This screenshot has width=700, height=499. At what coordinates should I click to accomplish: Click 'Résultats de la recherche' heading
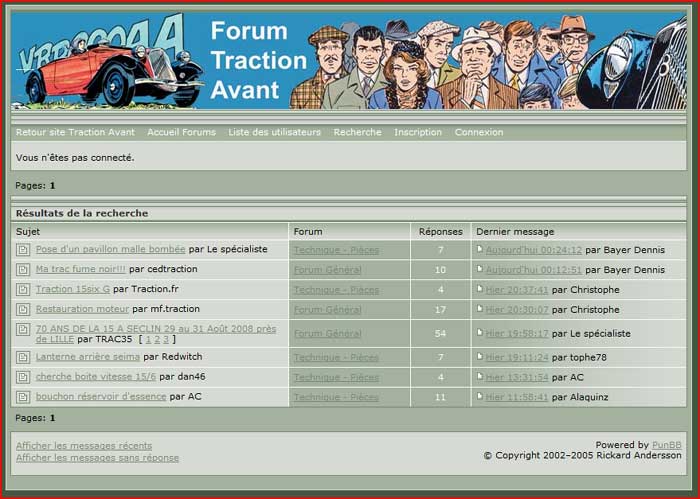82,213
